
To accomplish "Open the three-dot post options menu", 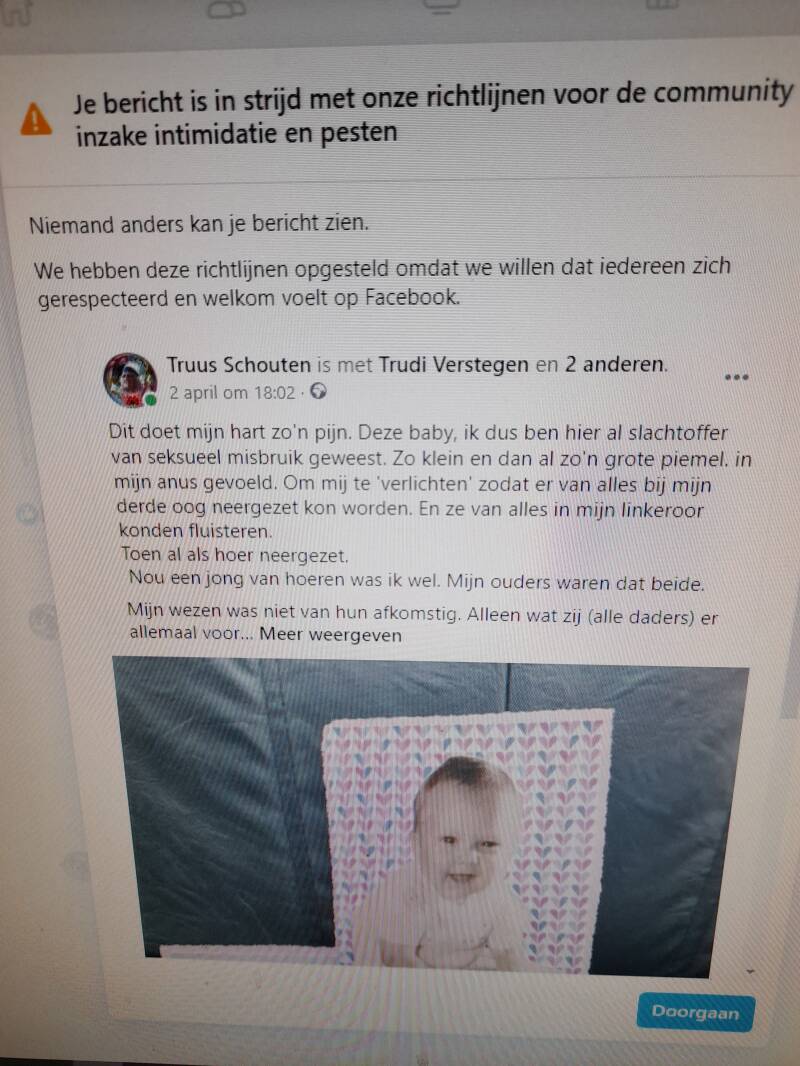I will 737,377.
